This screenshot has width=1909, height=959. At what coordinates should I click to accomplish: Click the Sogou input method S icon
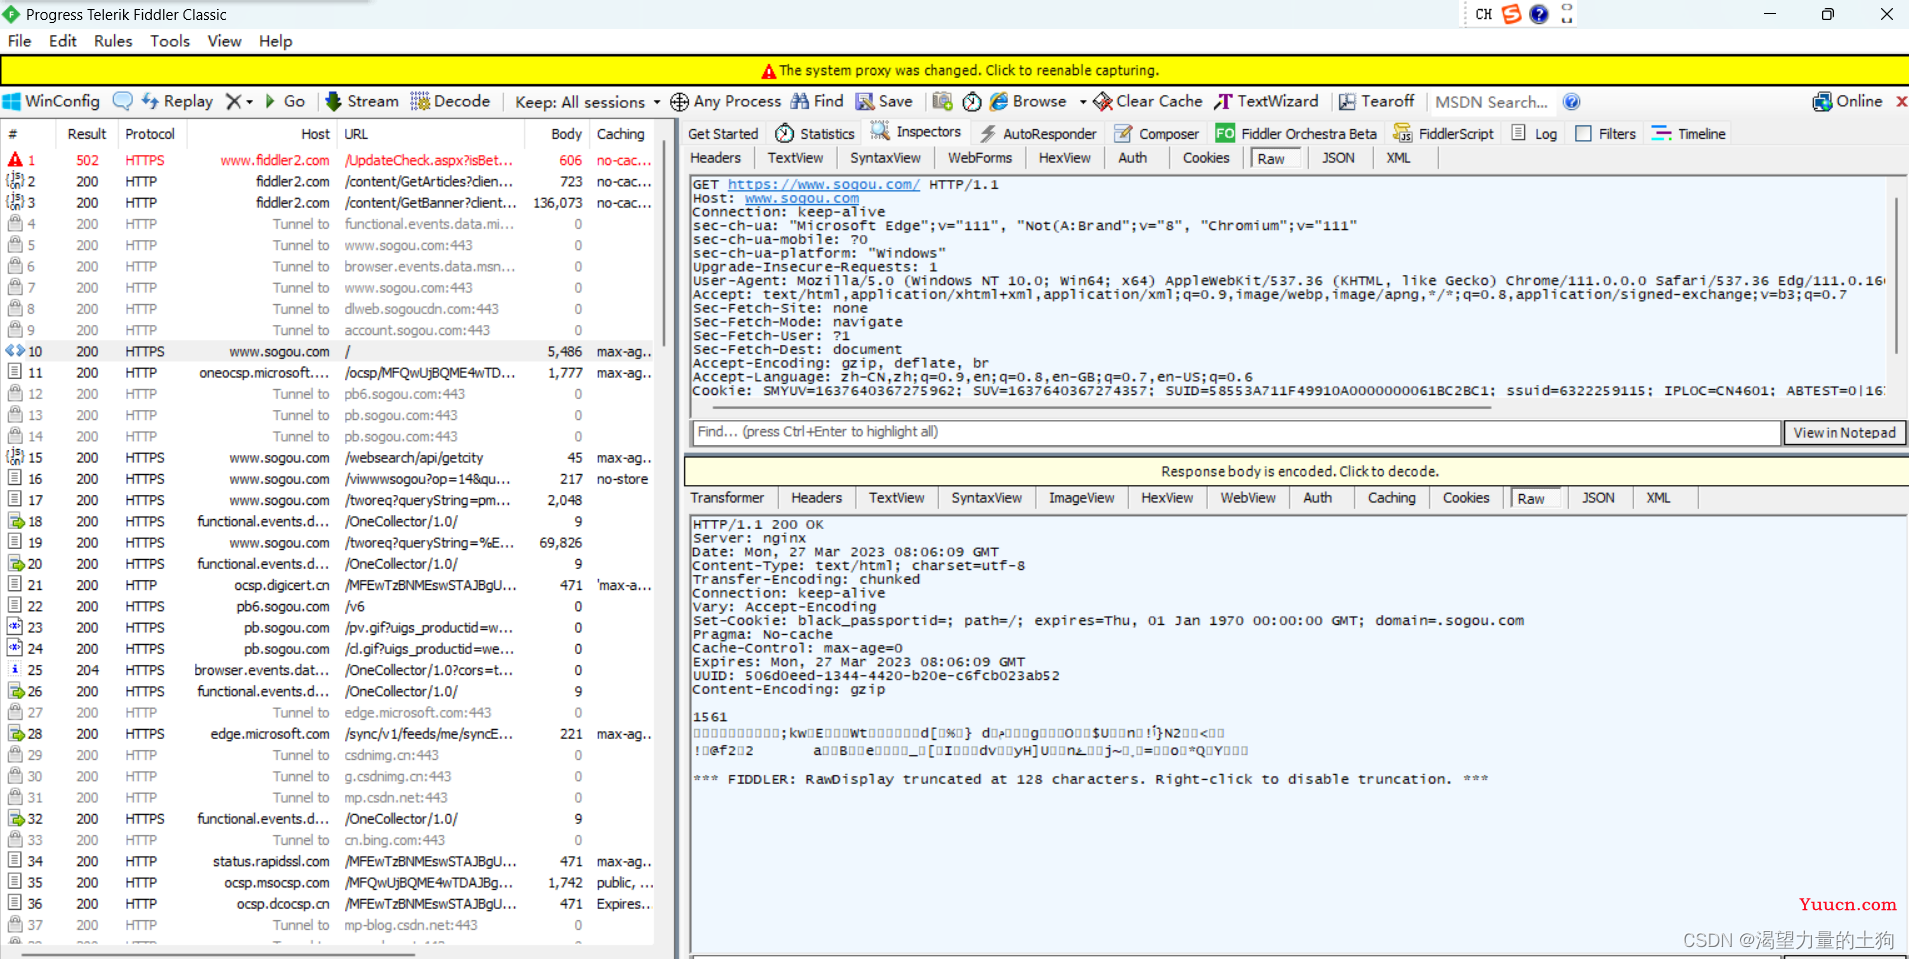point(1511,14)
